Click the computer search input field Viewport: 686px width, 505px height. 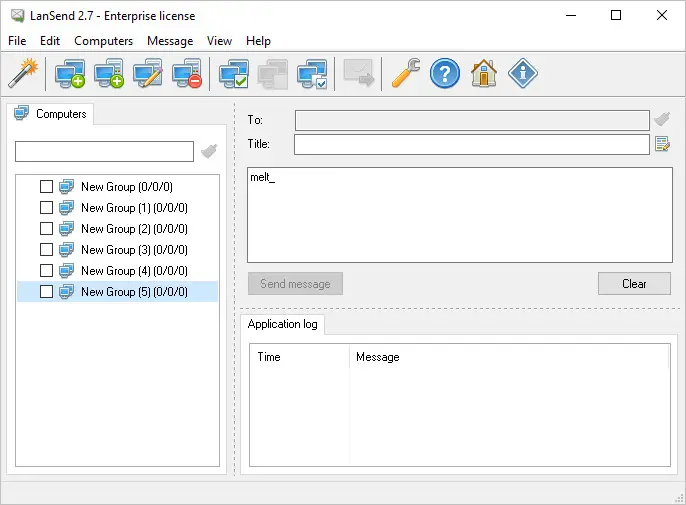coord(105,151)
